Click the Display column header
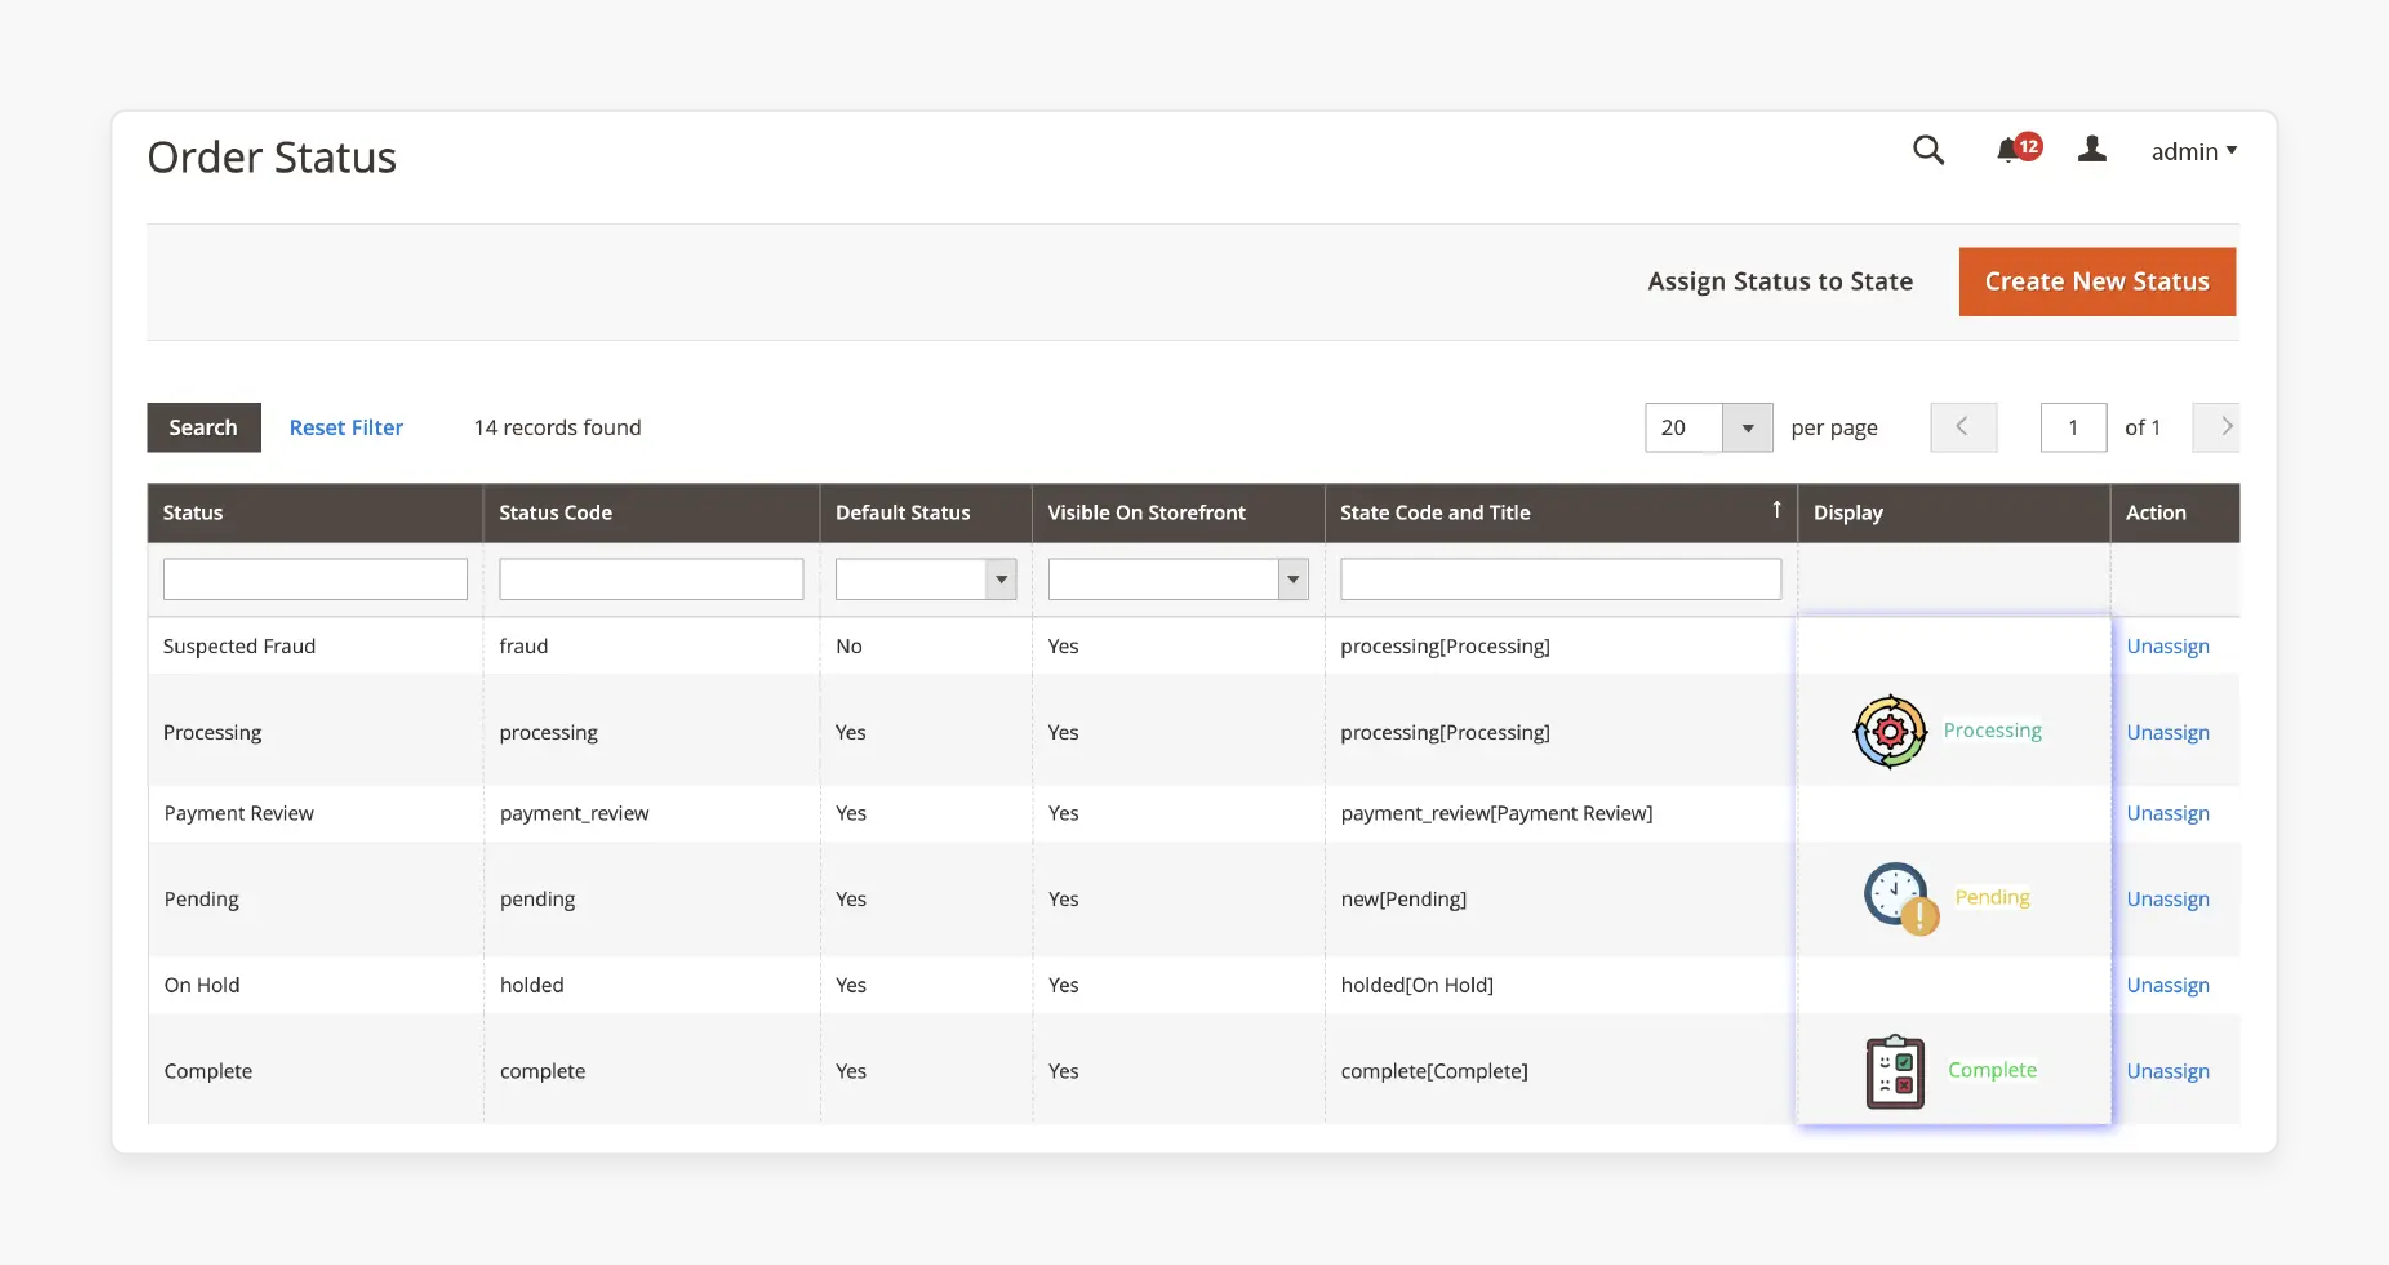This screenshot has width=2389, height=1265. (x=1954, y=513)
